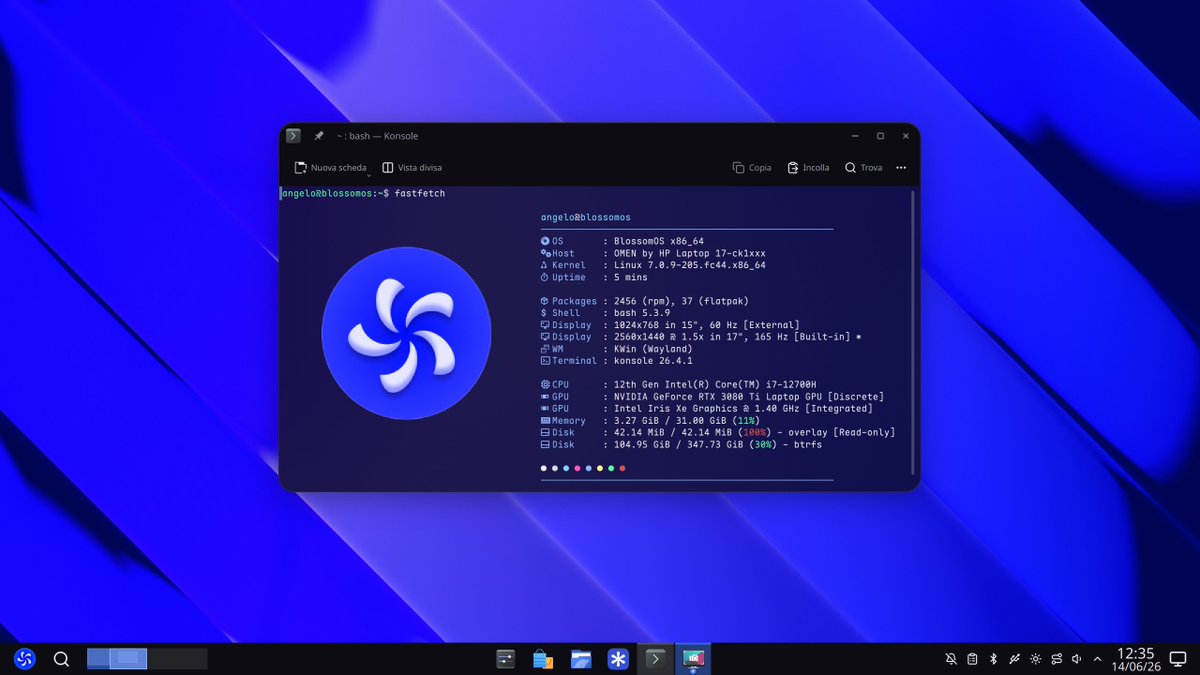Open the Bluetooth tray icon
The height and width of the screenshot is (675, 1200).
pyautogui.click(x=993, y=659)
